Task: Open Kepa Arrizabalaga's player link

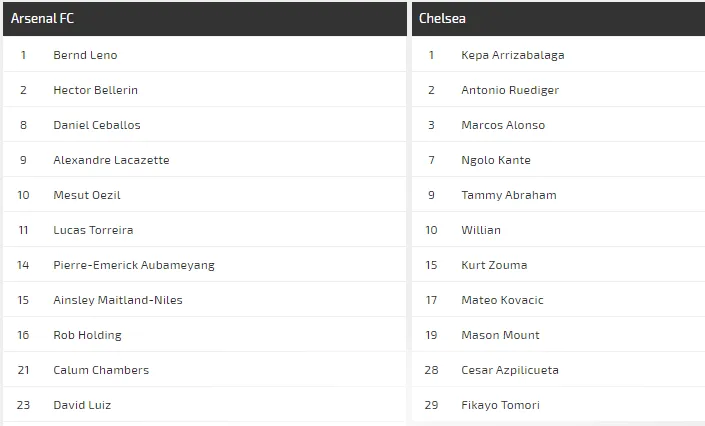Action: coord(512,55)
